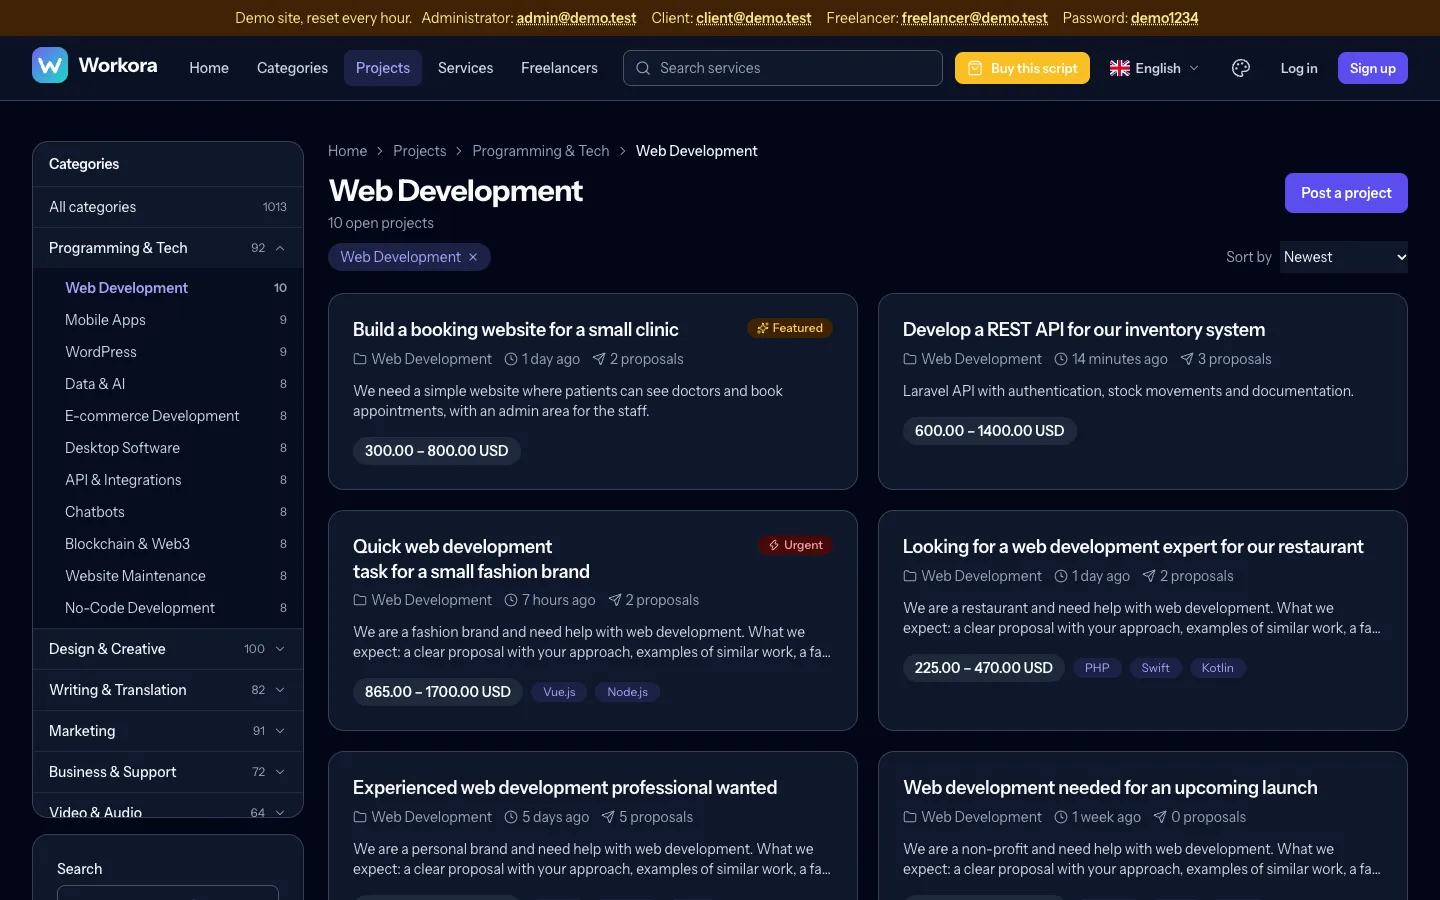Go to the Services nav item
Screen dimensions: 1440x900
pyautogui.click(x=465, y=68)
